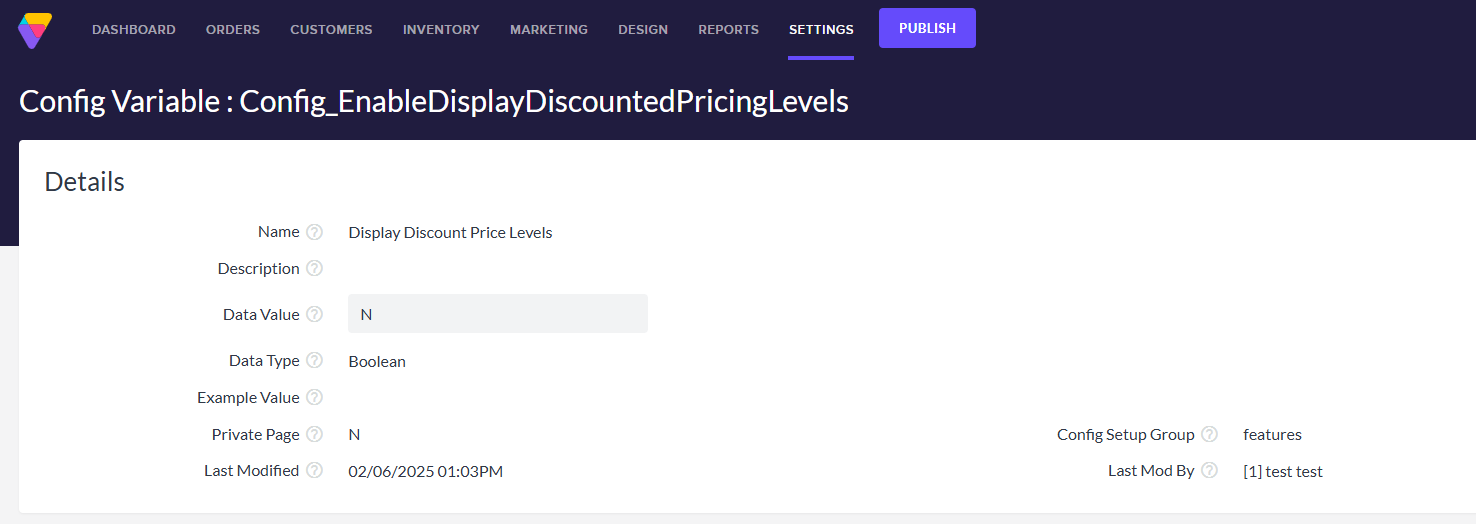
Task: Click help icon beside Last Mod By
Action: tap(1209, 470)
